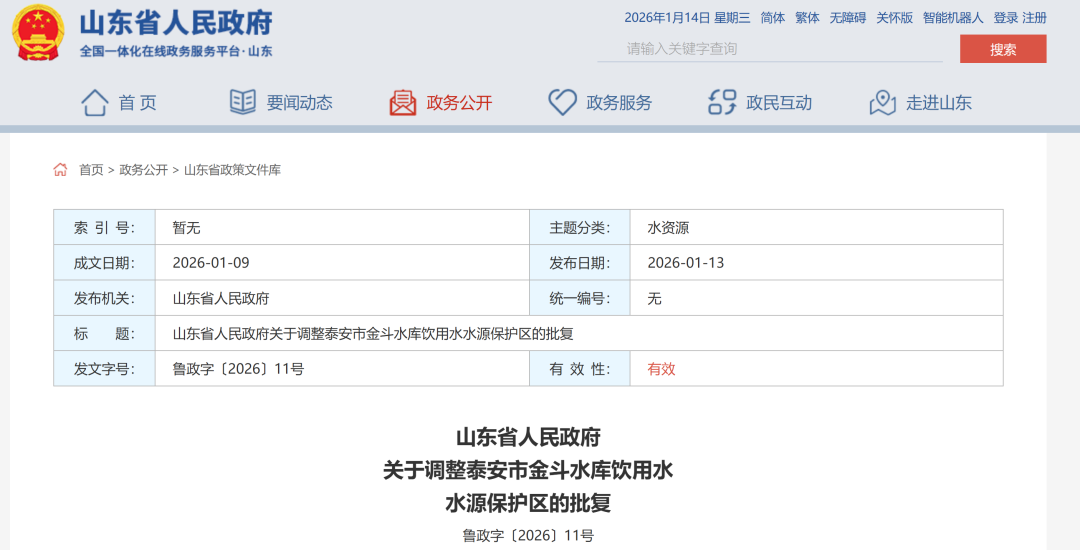This screenshot has height=550, width=1080.
Task: Switch to 繁体 Chinese display
Action: [807, 18]
